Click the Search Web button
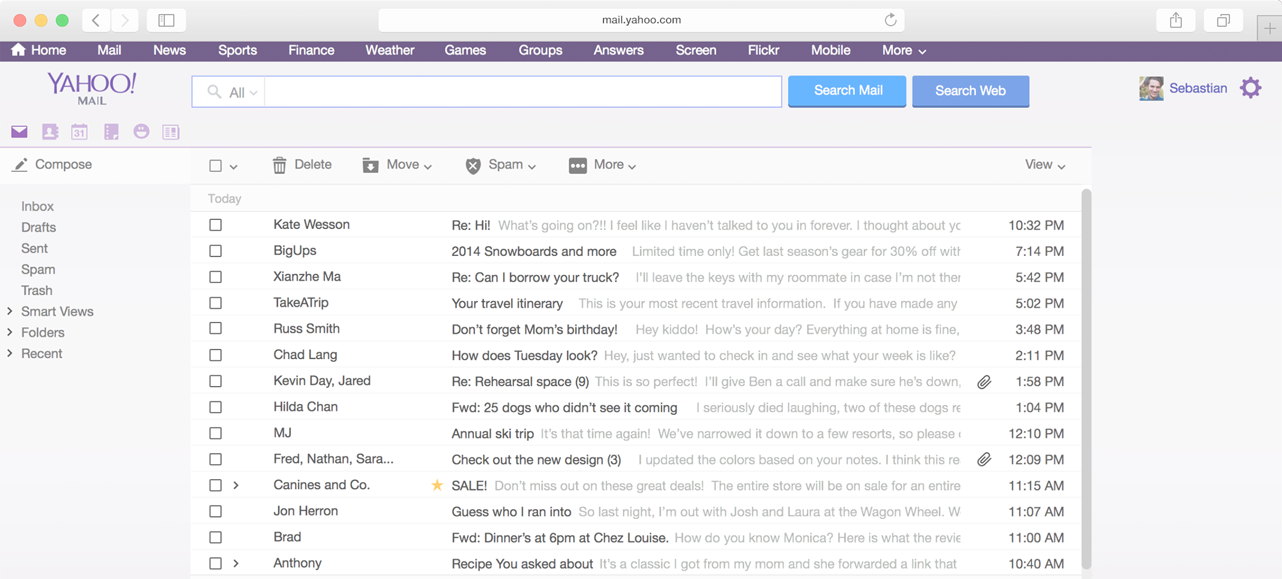This screenshot has width=1282, height=579. click(970, 91)
